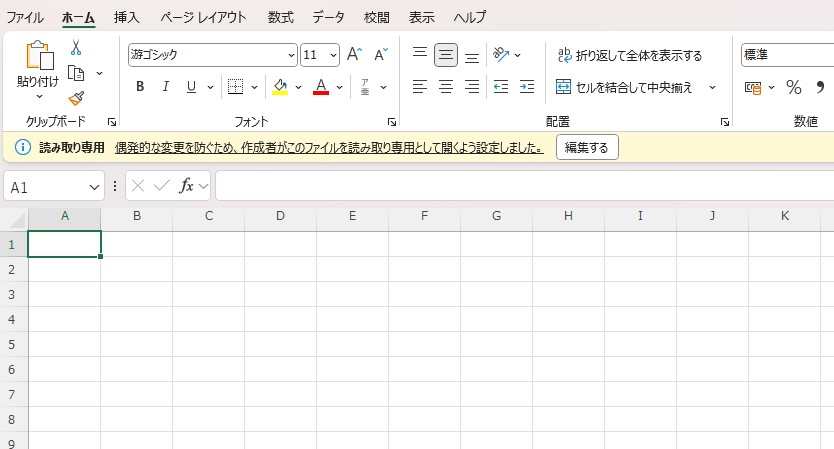Click the Copy icon in Clipboard group
The image size is (834, 449).
[76, 73]
